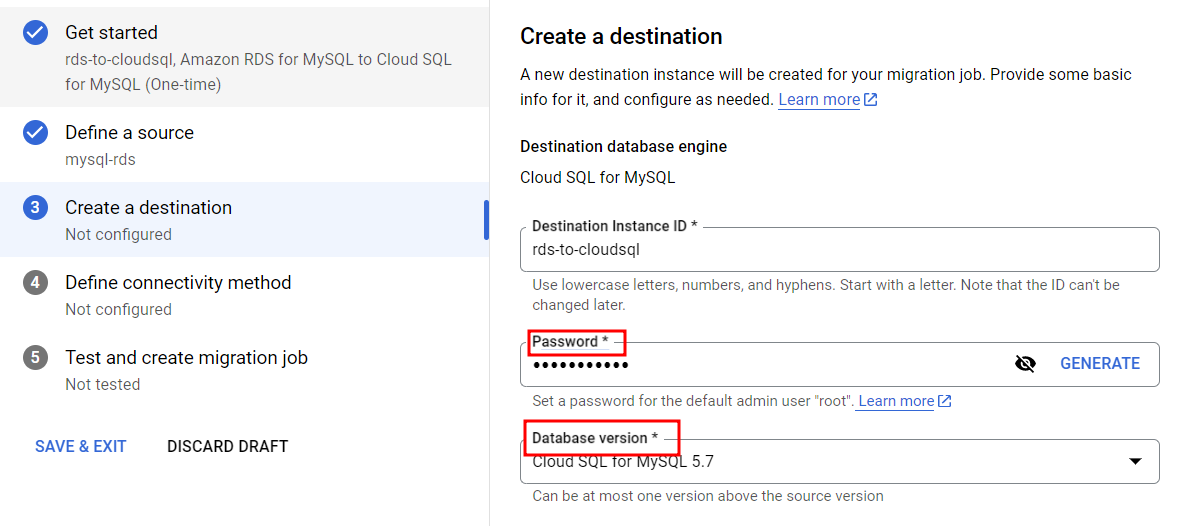
Task: Open Learn more link about root password
Action: (896, 401)
